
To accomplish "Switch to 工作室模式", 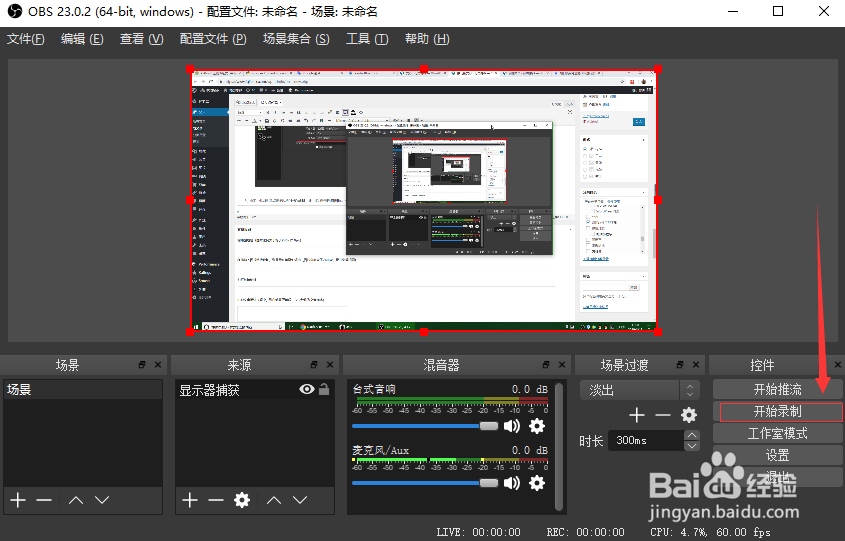I will (778, 433).
